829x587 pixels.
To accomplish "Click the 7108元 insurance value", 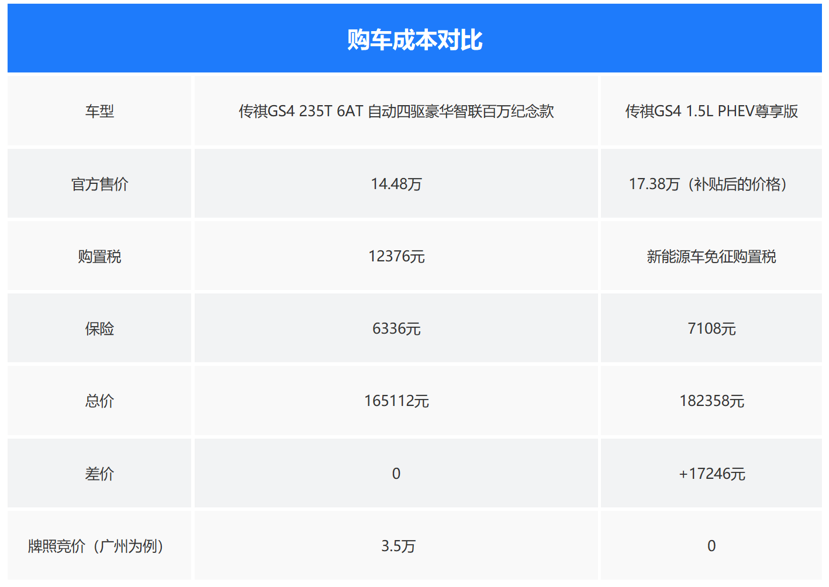I will (x=711, y=329).
